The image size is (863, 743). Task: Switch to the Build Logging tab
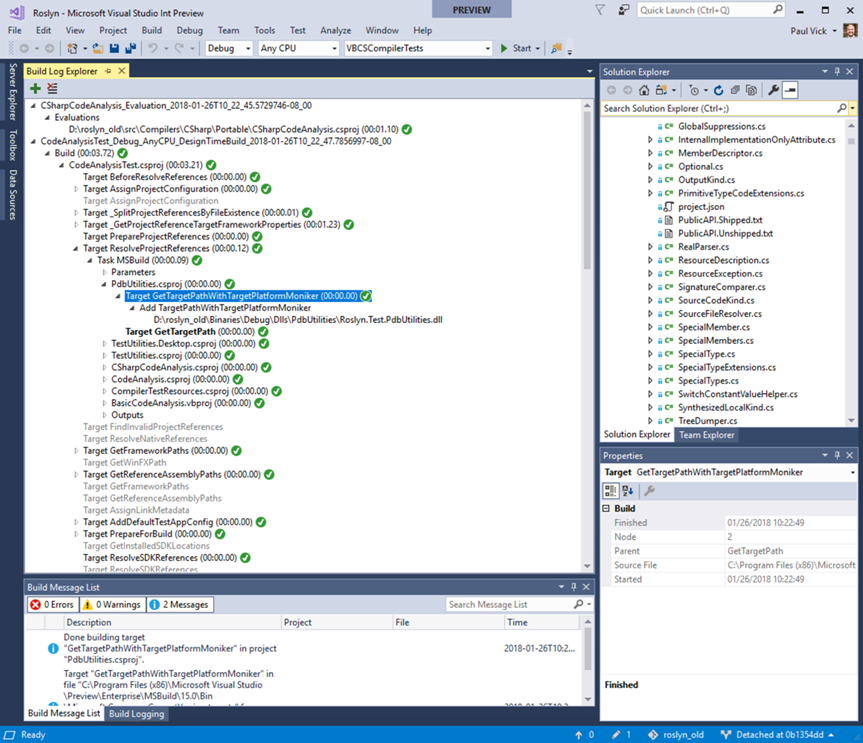(x=136, y=714)
